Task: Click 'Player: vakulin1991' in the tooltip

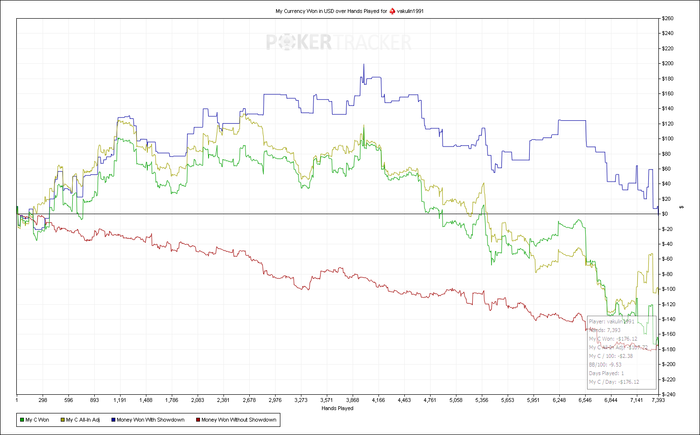Action: (x=611, y=322)
